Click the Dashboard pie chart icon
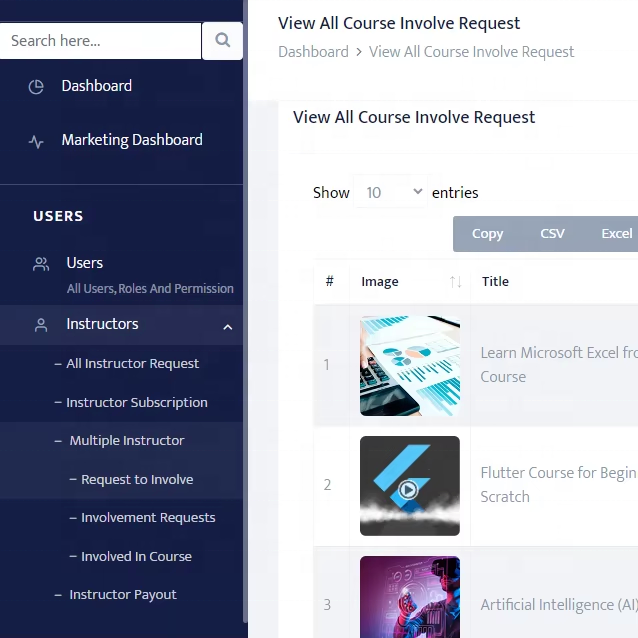The width and height of the screenshot is (638, 638). 36,87
